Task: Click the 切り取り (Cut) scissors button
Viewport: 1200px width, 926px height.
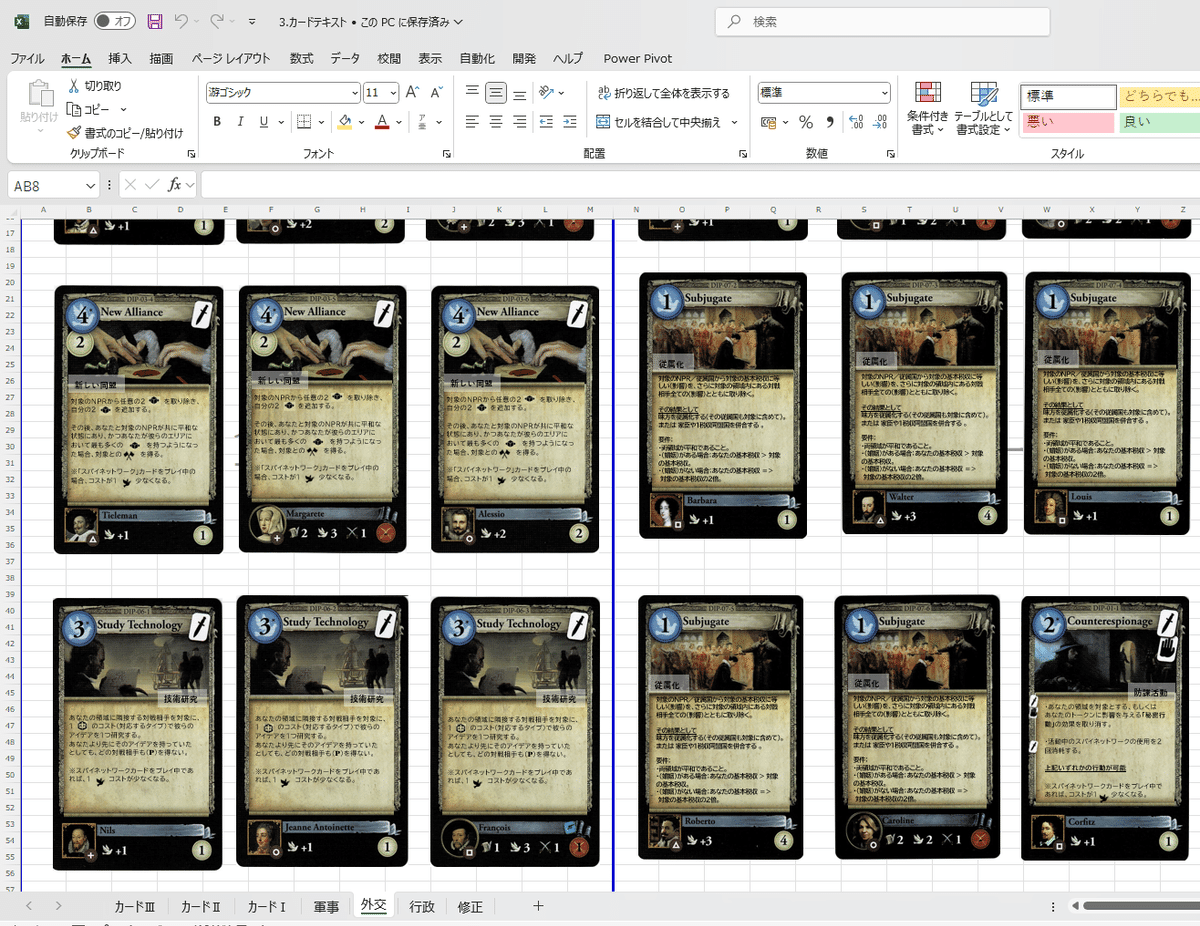Action: tap(94, 86)
